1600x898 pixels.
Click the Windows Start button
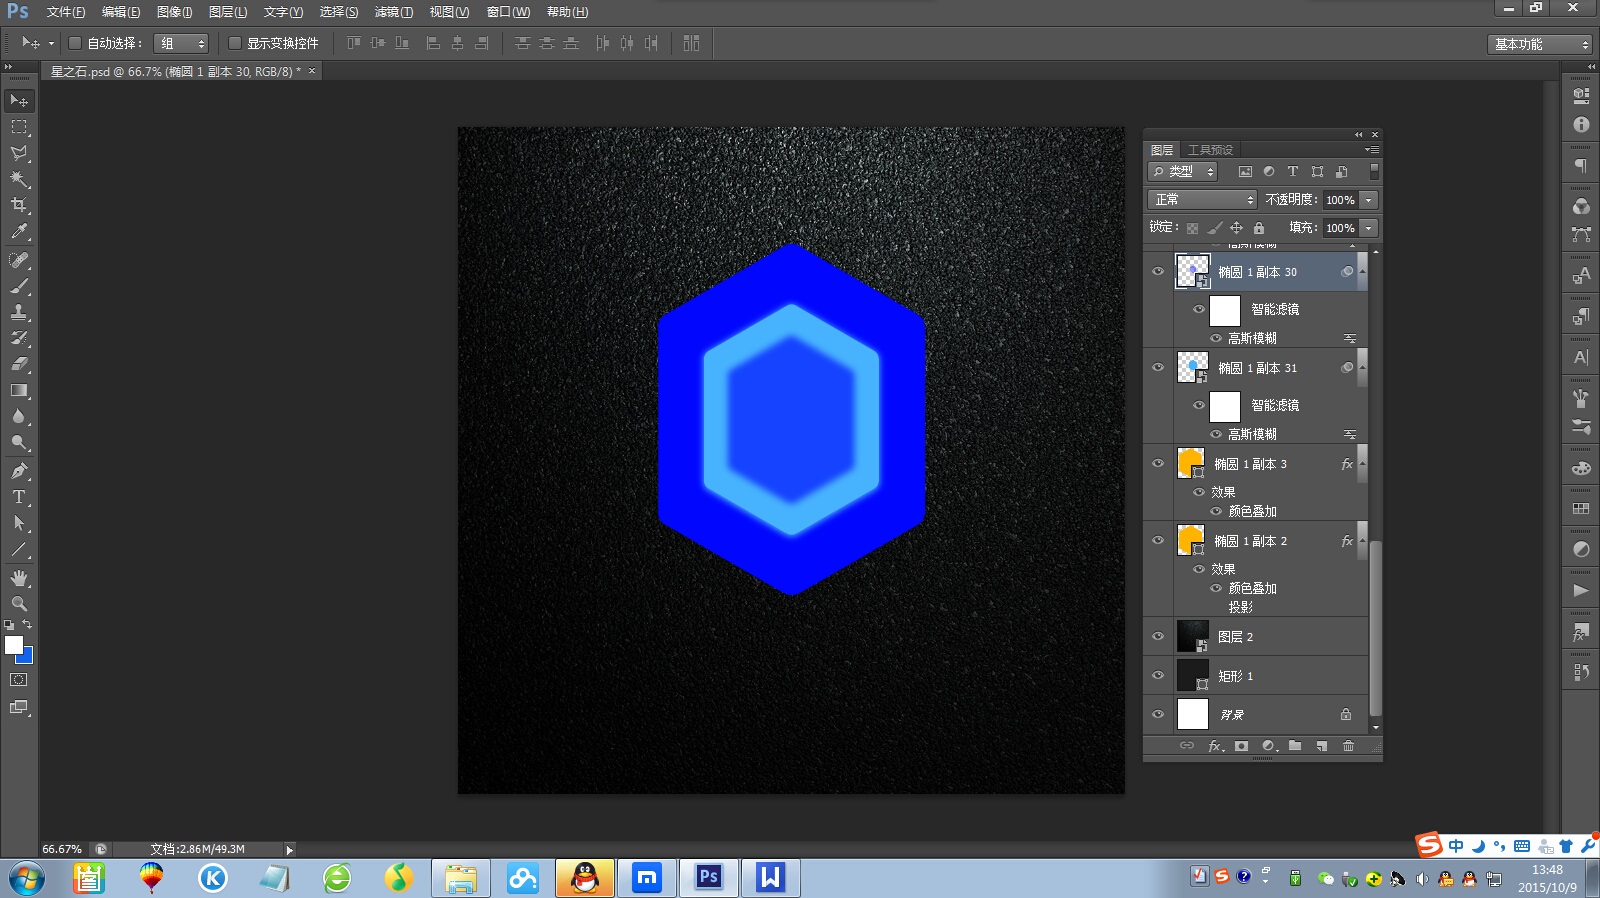(27, 879)
